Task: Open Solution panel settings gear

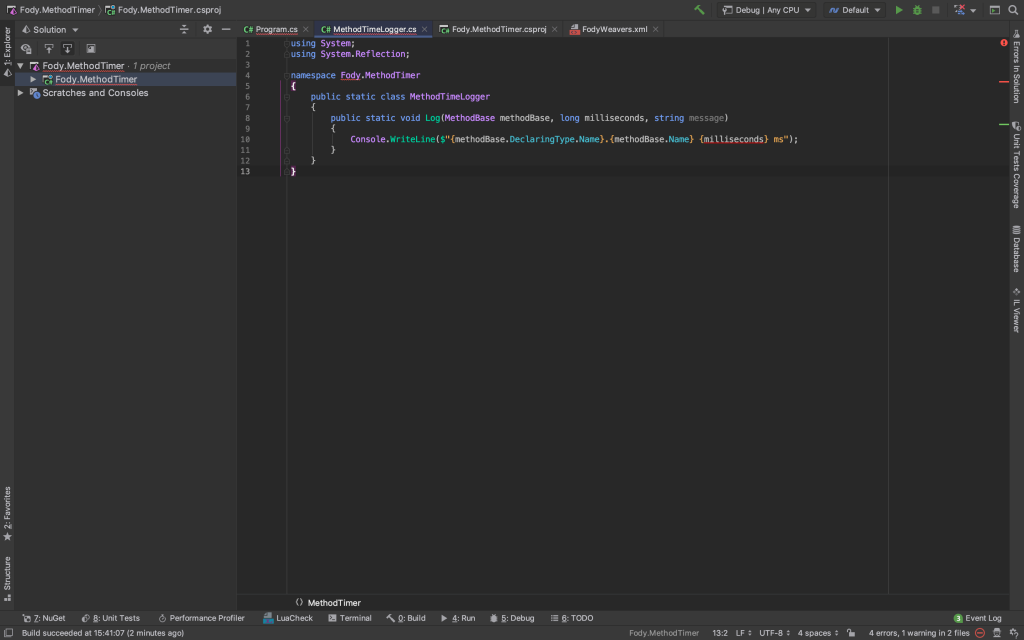Action: tap(208, 29)
